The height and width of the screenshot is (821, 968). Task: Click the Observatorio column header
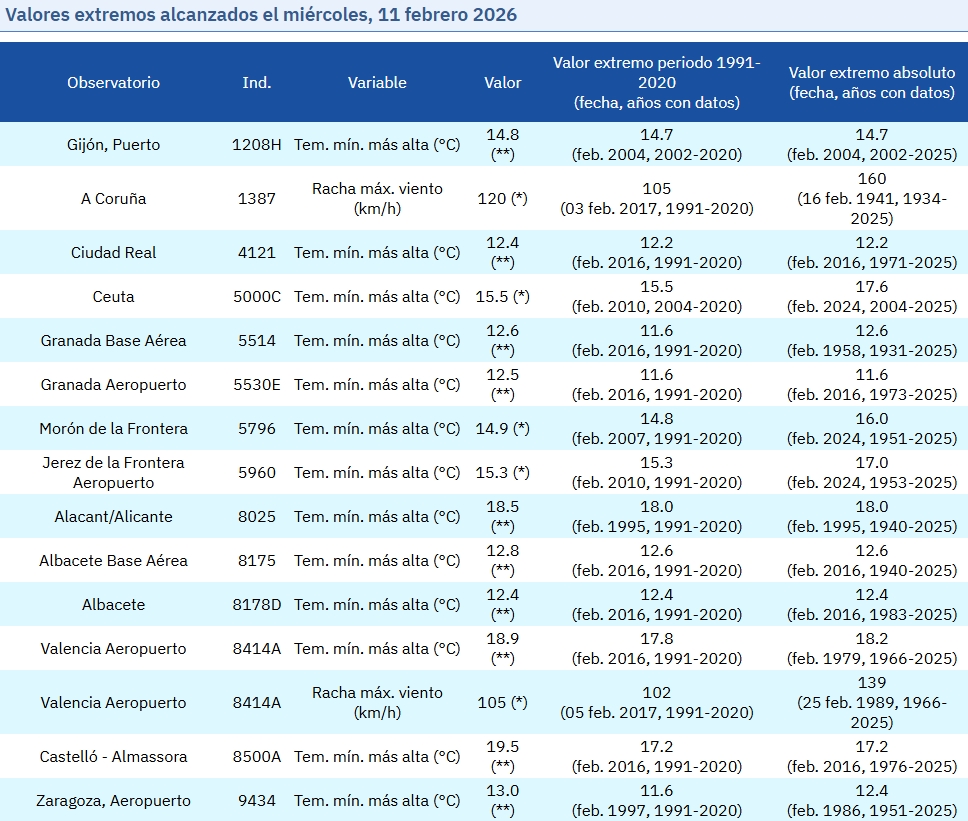coord(113,83)
